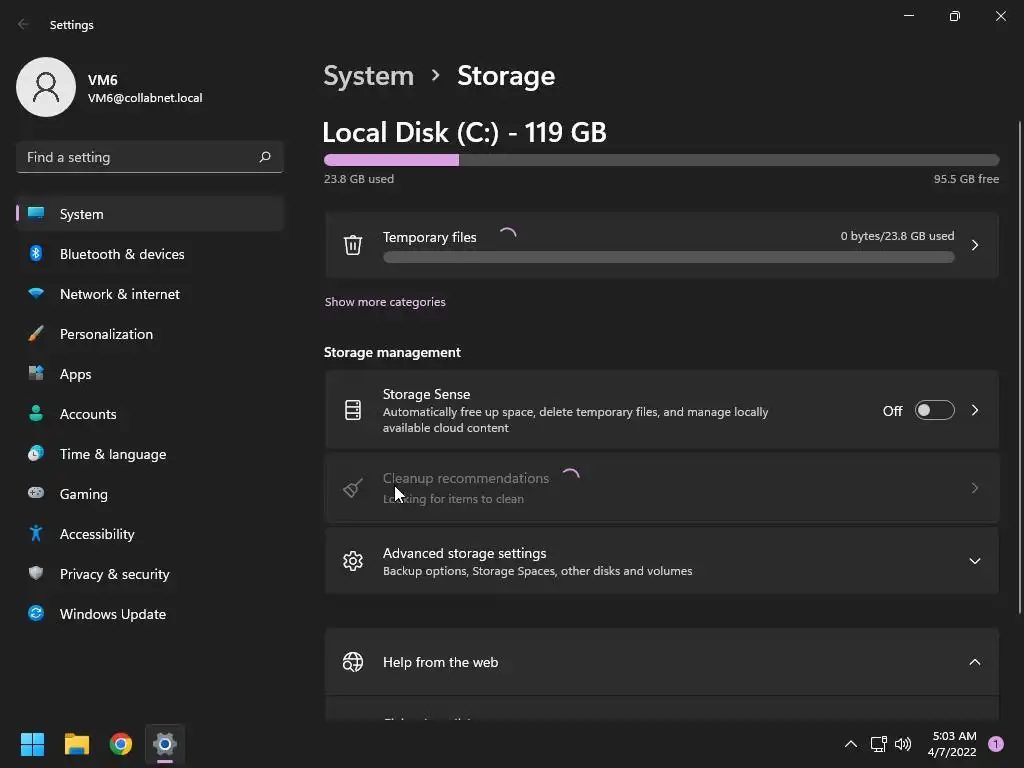Image resolution: width=1024 pixels, height=768 pixels.
Task: Open Google Chrome from the taskbar
Action: [x=121, y=744]
